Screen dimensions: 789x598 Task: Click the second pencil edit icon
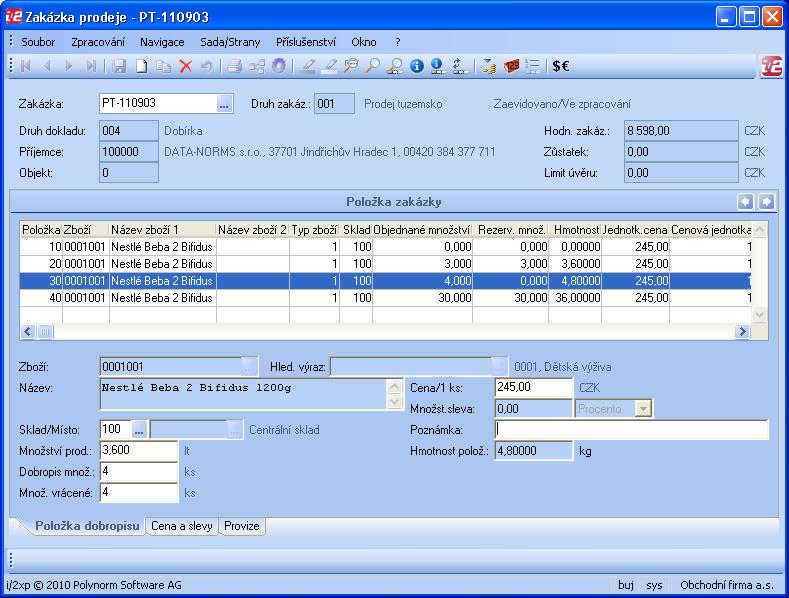pos(330,66)
